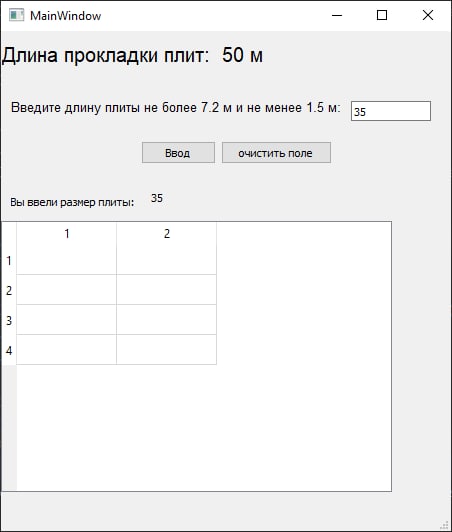Image resolution: width=452 pixels, height=532 pixels.
Task: Click the очистить поле button
Action: click(276, 153)
